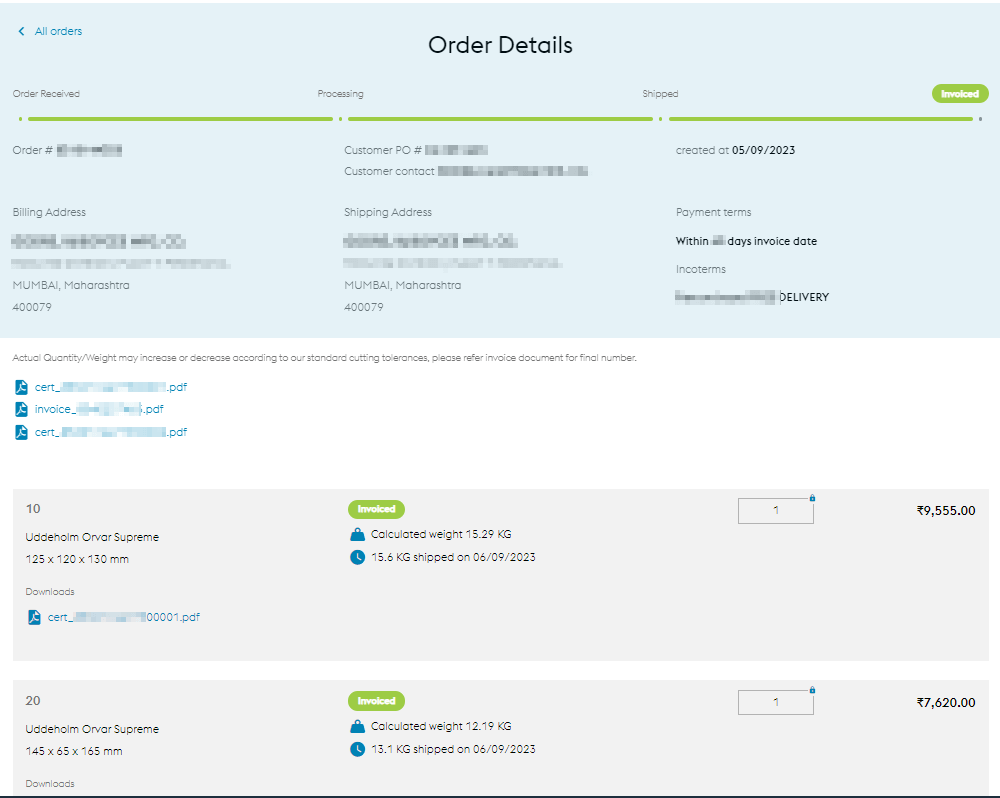The width and height of the screenshot is (1000, 798).
Task: Select the quantity field for item 10
Action: point(775,511)
